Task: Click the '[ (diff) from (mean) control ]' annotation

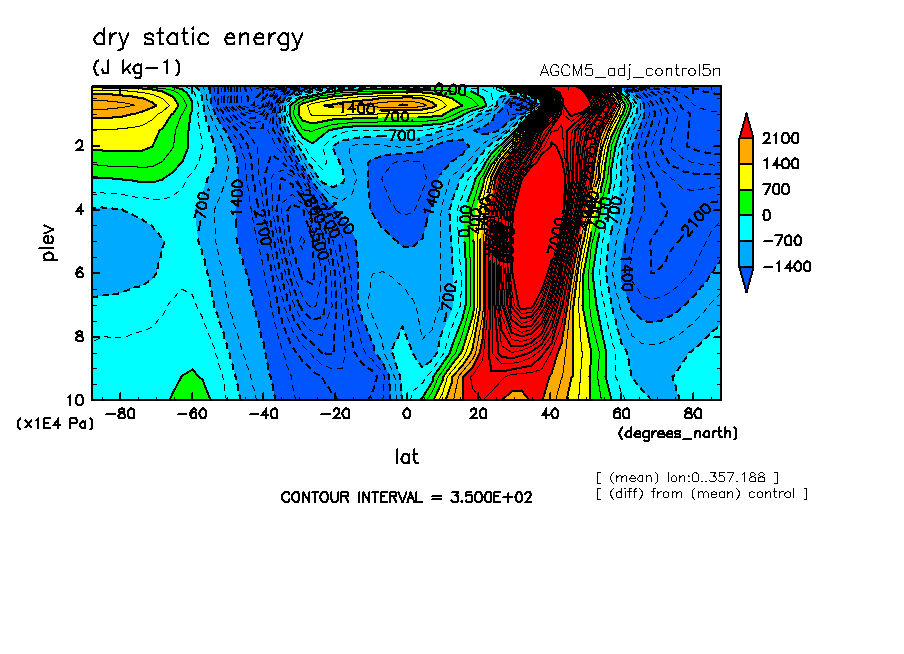Action: [702, 494]
